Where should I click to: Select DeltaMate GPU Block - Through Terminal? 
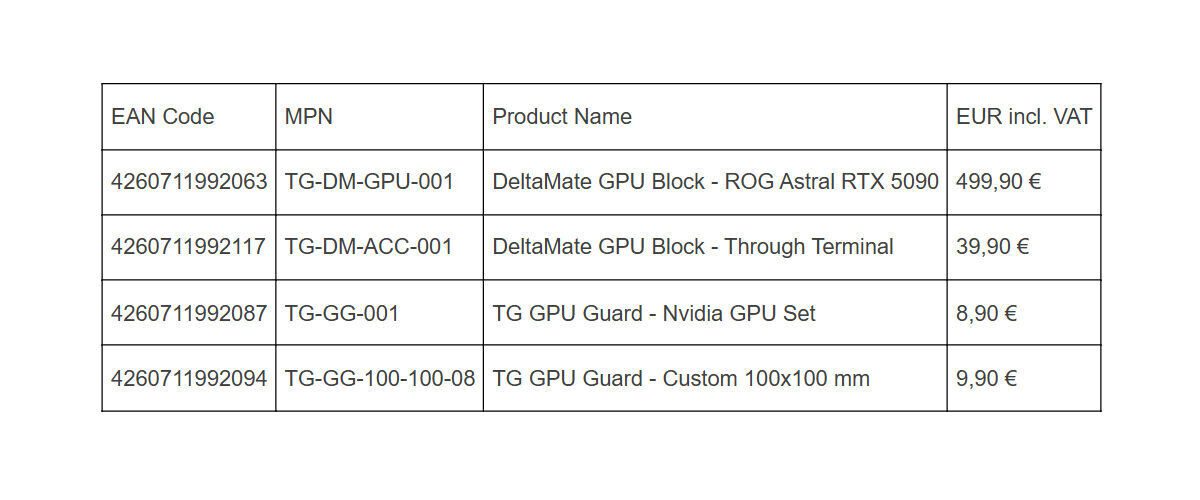(692, 247)
